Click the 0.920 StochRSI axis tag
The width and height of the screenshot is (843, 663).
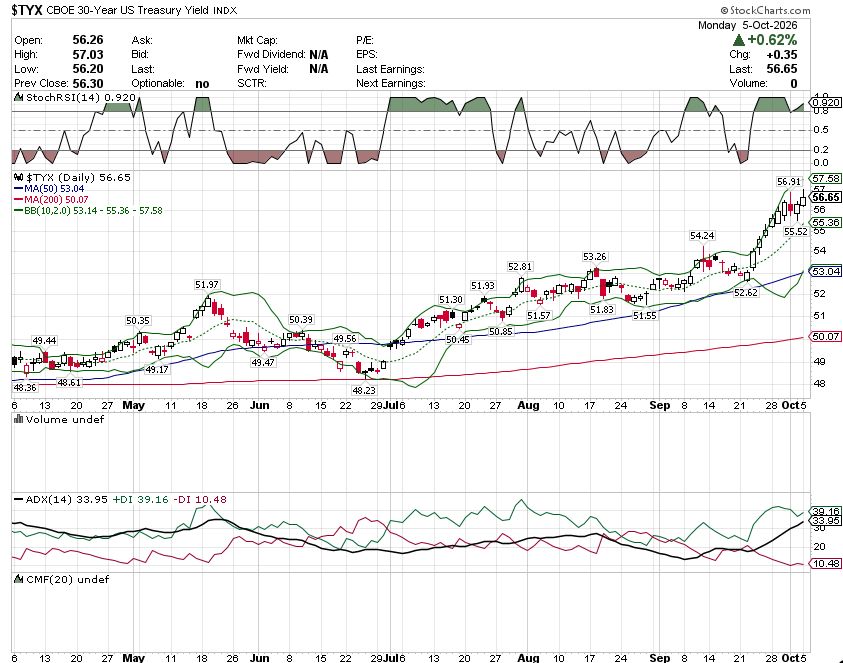[826, 102]
